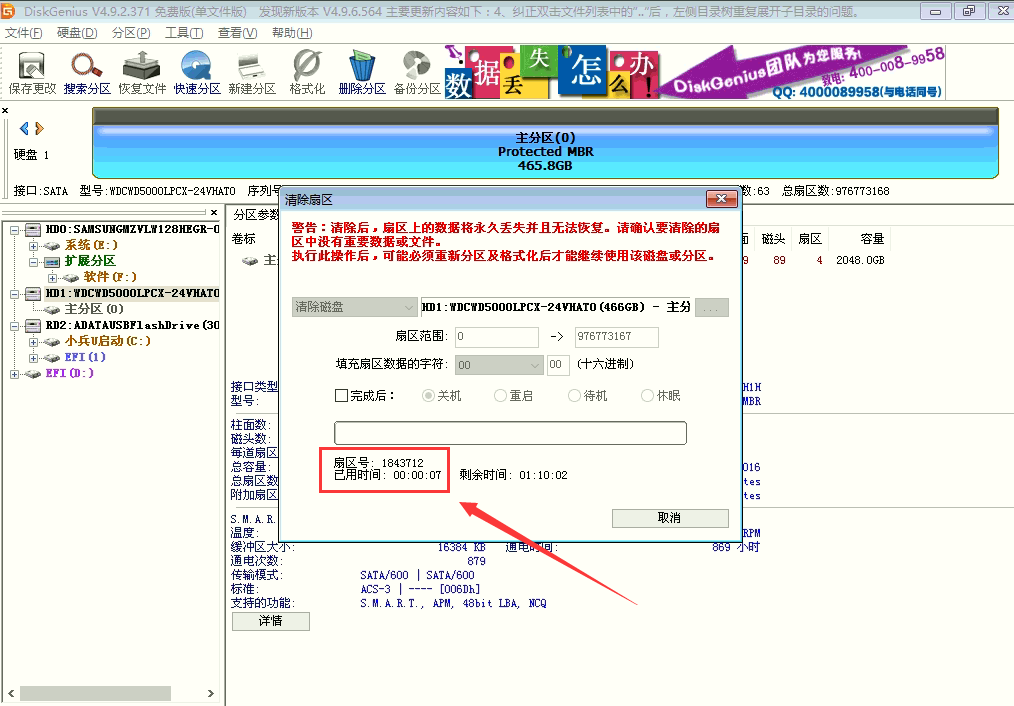Open the 文件(F) menu
Image resolution: width=1014 pixels, height=706 pixels.
coord(23,32)
